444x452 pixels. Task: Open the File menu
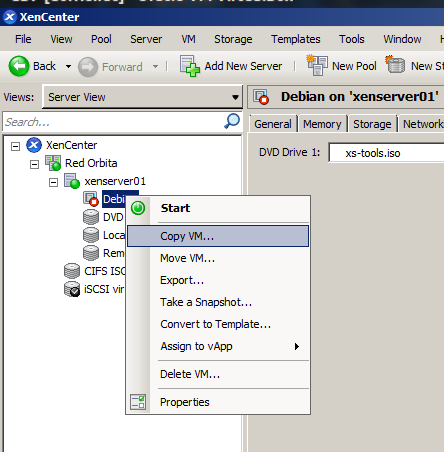pos(23,39)
